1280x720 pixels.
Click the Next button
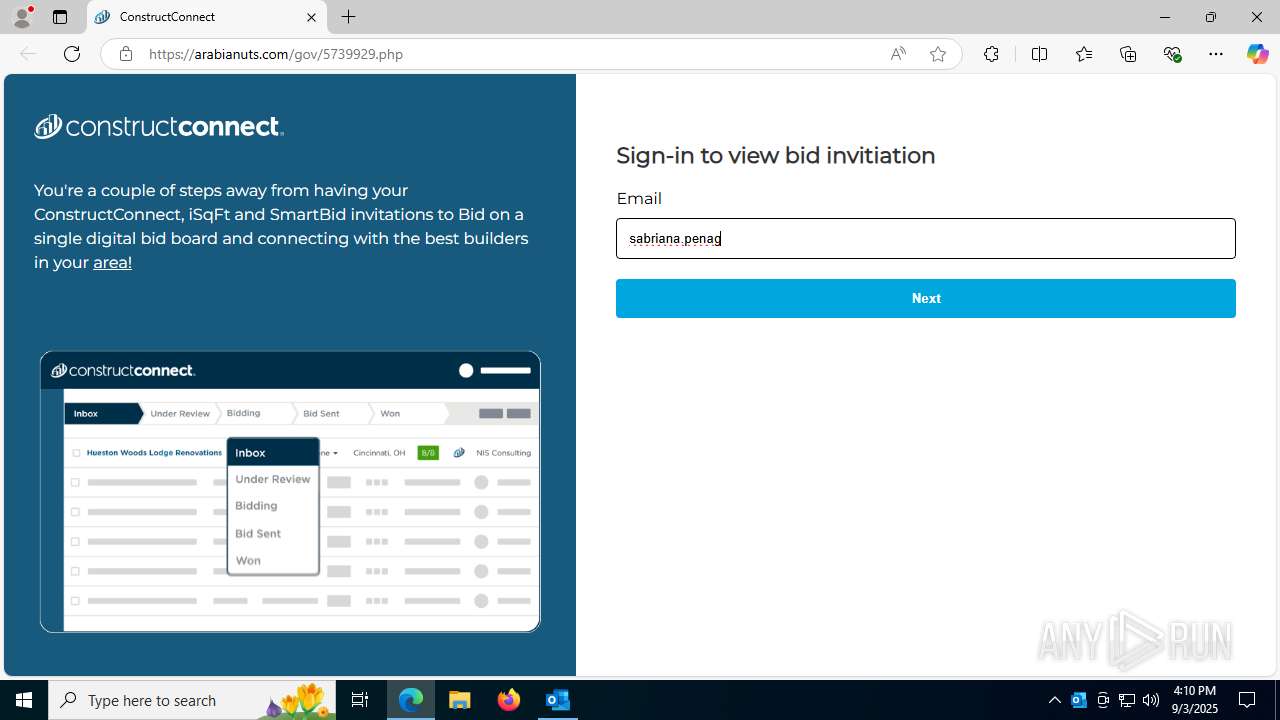[925, 298]
